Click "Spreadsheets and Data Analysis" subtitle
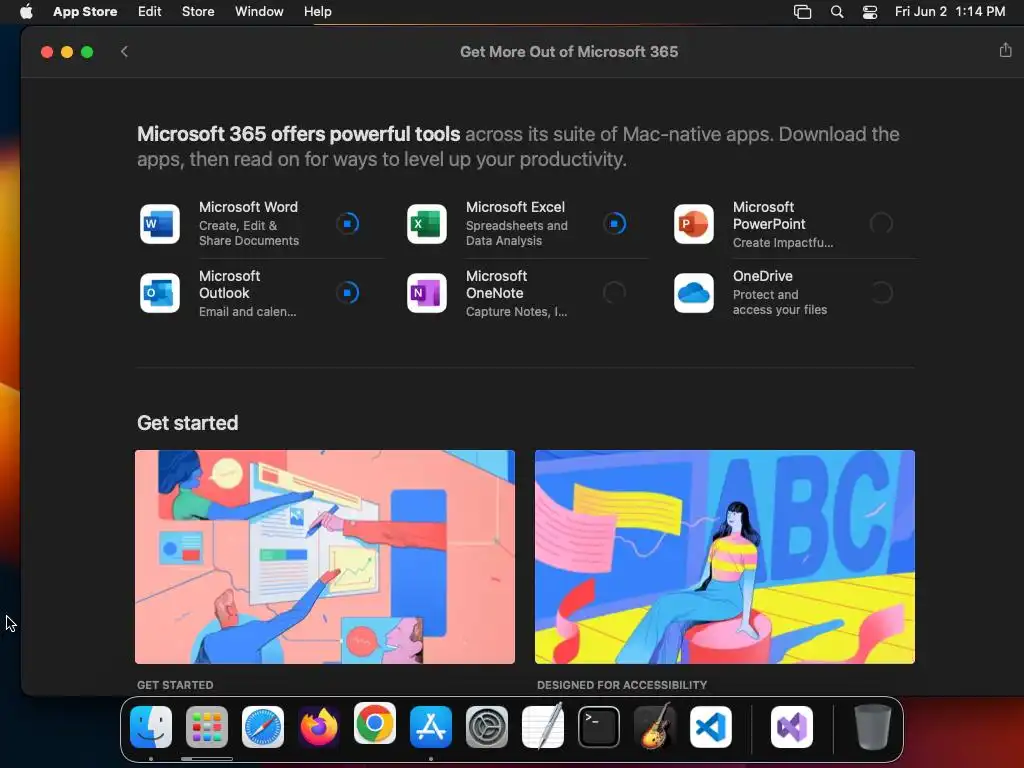This screenshot has width=1024, height=768. click(x=517, y=233)
